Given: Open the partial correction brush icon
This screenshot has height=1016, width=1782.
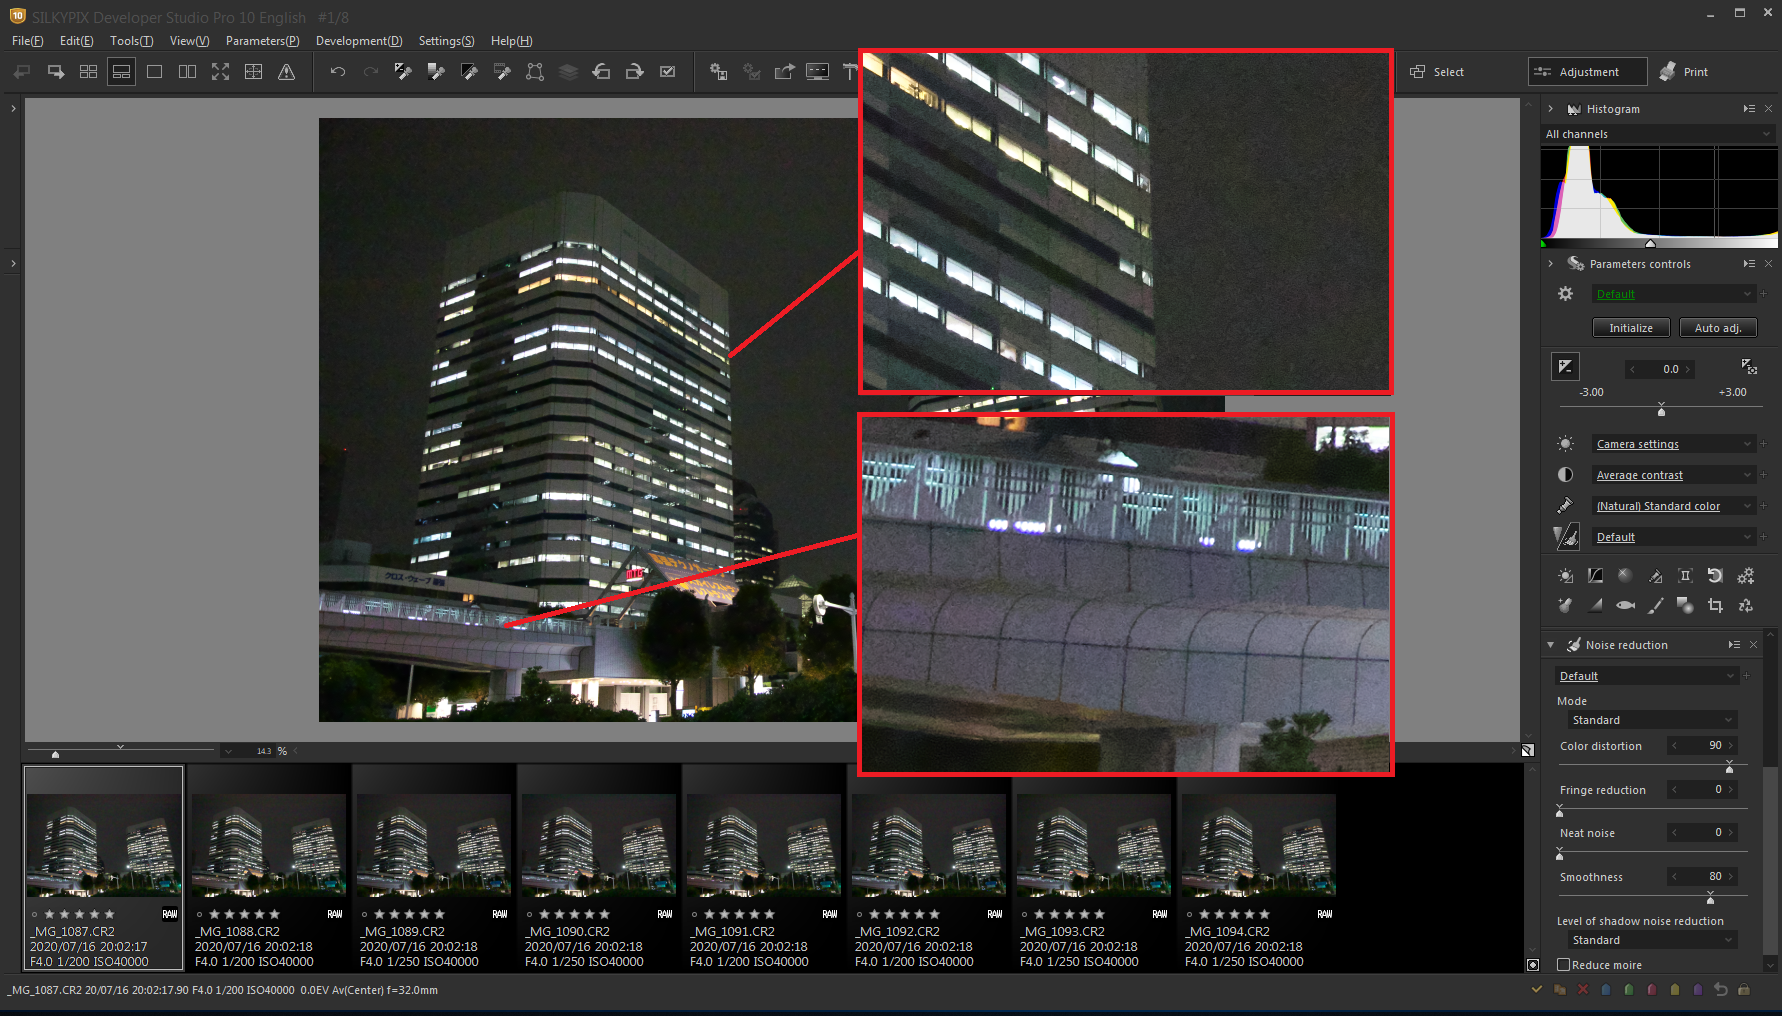Looking at the screenshot, I should [1655, 605].
